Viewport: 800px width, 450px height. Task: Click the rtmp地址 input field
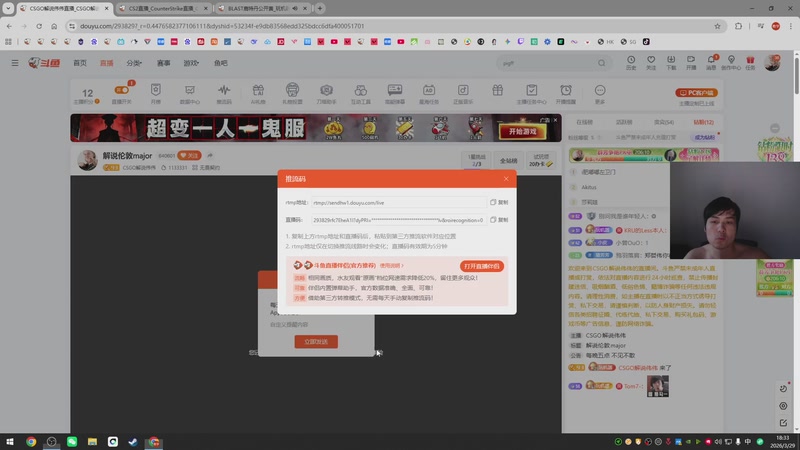[398, 203]
